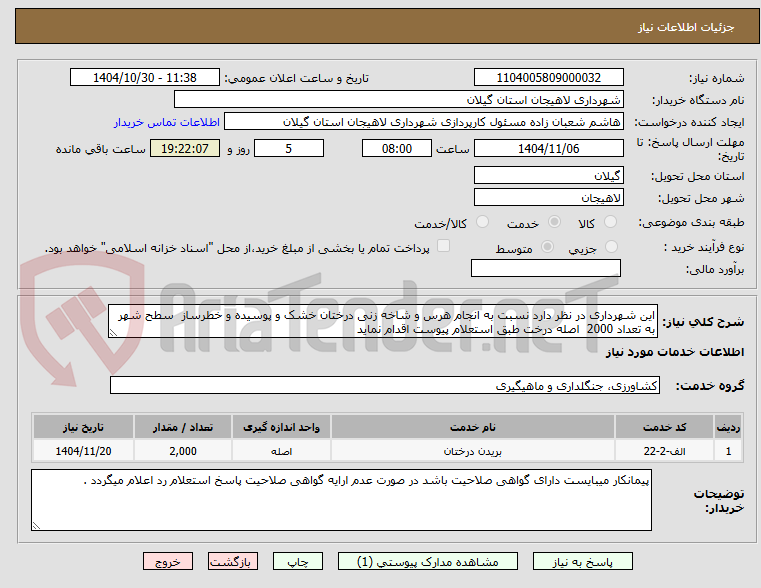This screenshot has height=588, width=761.
Task: Click the تعداد / مقدار column header
Action: (183, 427)
